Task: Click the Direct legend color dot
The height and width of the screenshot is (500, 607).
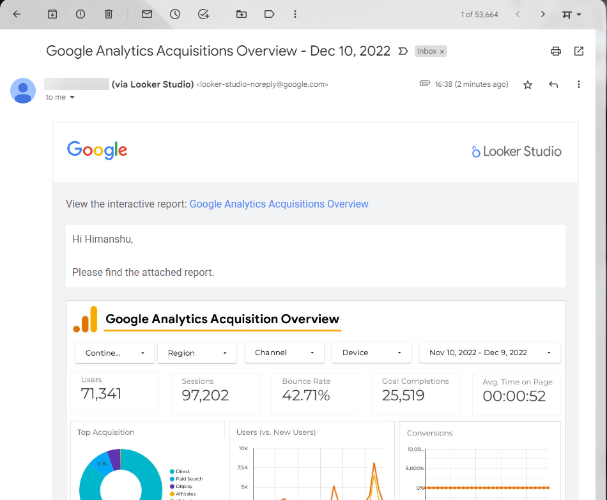Action: point(172,471)
